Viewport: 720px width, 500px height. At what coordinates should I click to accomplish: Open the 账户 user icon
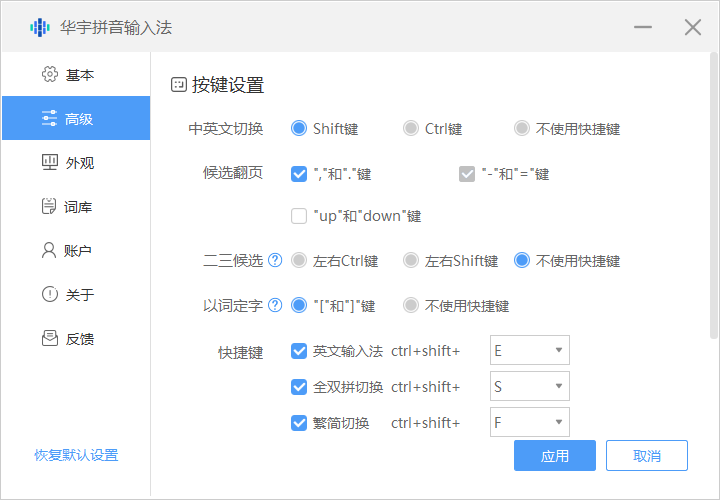point(49,251)
